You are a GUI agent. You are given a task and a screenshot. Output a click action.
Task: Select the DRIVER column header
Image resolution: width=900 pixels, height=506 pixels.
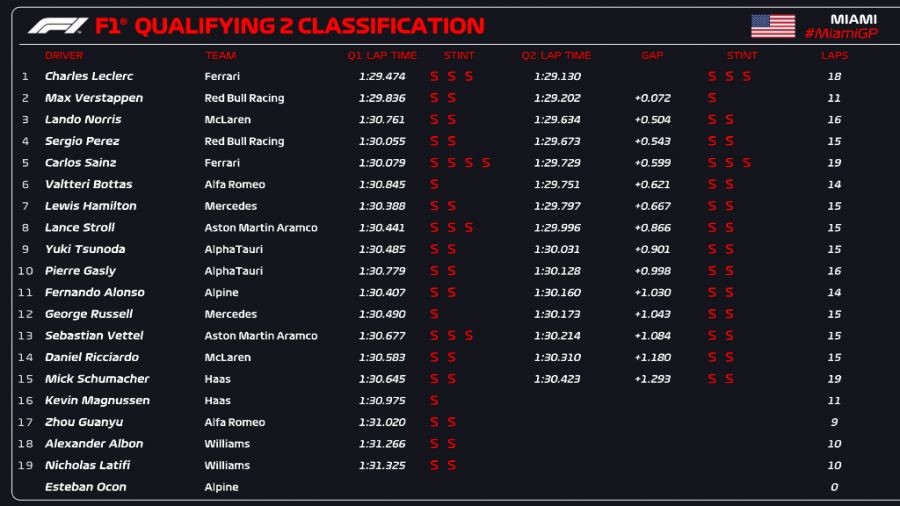click(x=64, y=56)
